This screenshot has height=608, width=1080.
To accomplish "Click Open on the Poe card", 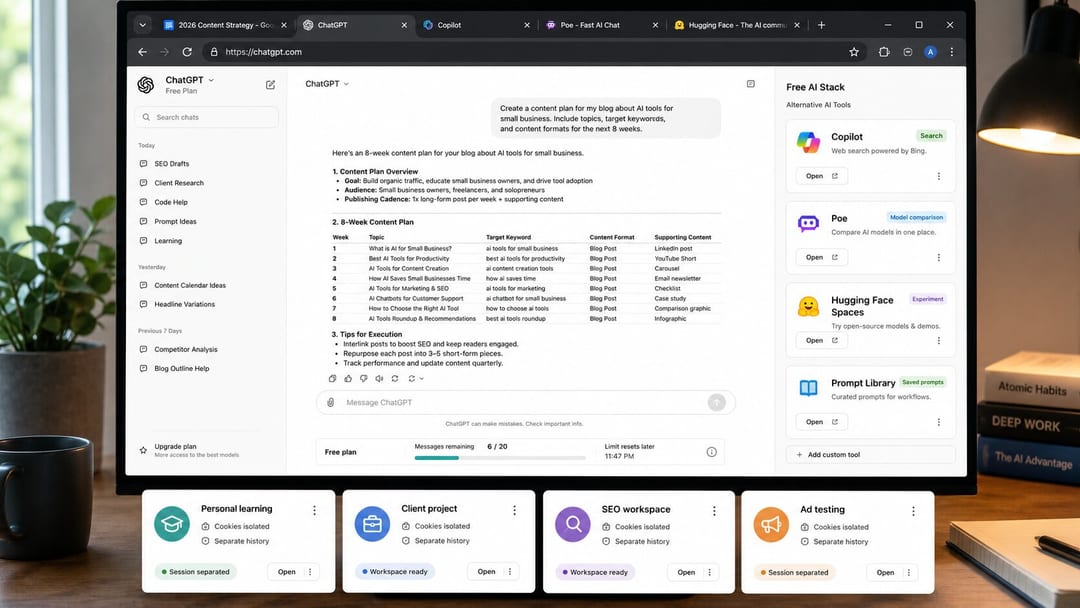I will coord(822,258).
